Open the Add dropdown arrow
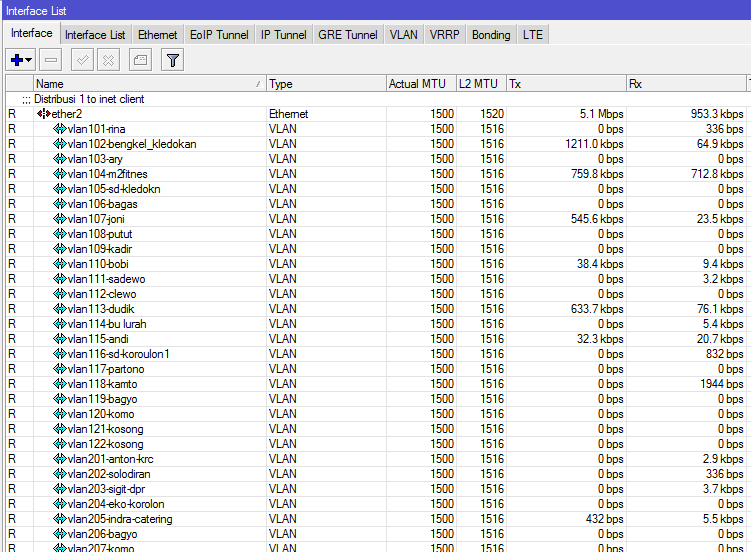The height and width of the screenshot is (552, 751). coord(29,60)
